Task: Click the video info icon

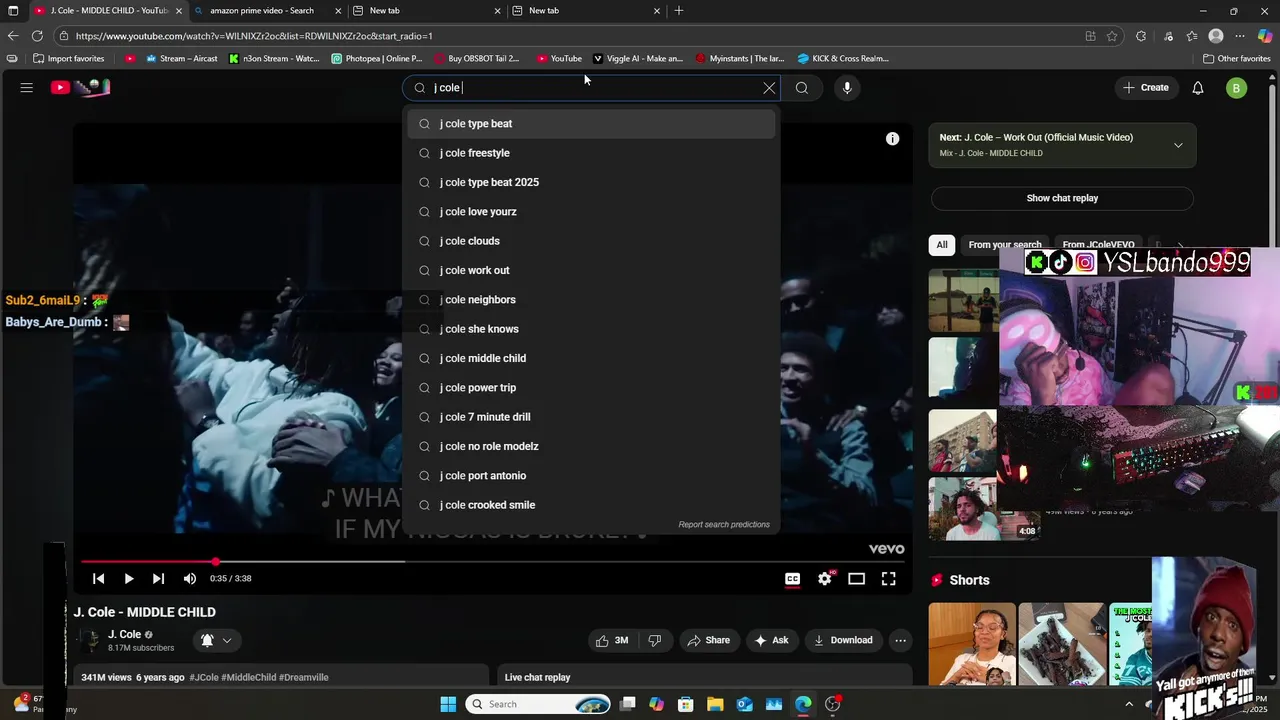Action: 892,139
